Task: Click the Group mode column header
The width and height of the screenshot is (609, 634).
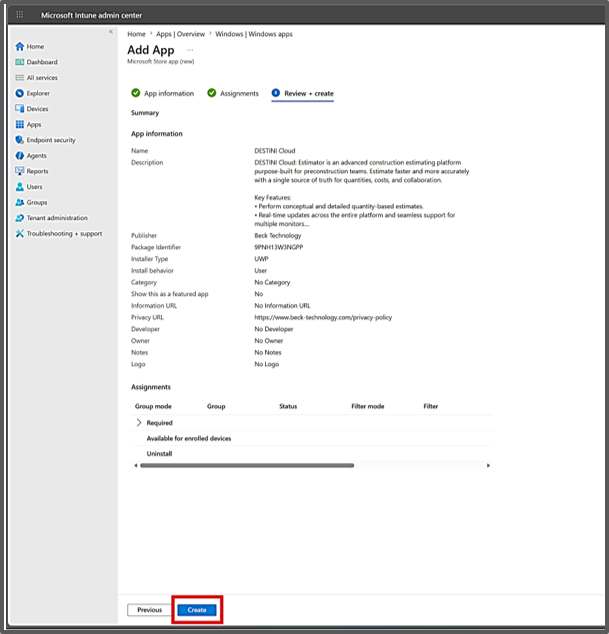Action: 153,406
